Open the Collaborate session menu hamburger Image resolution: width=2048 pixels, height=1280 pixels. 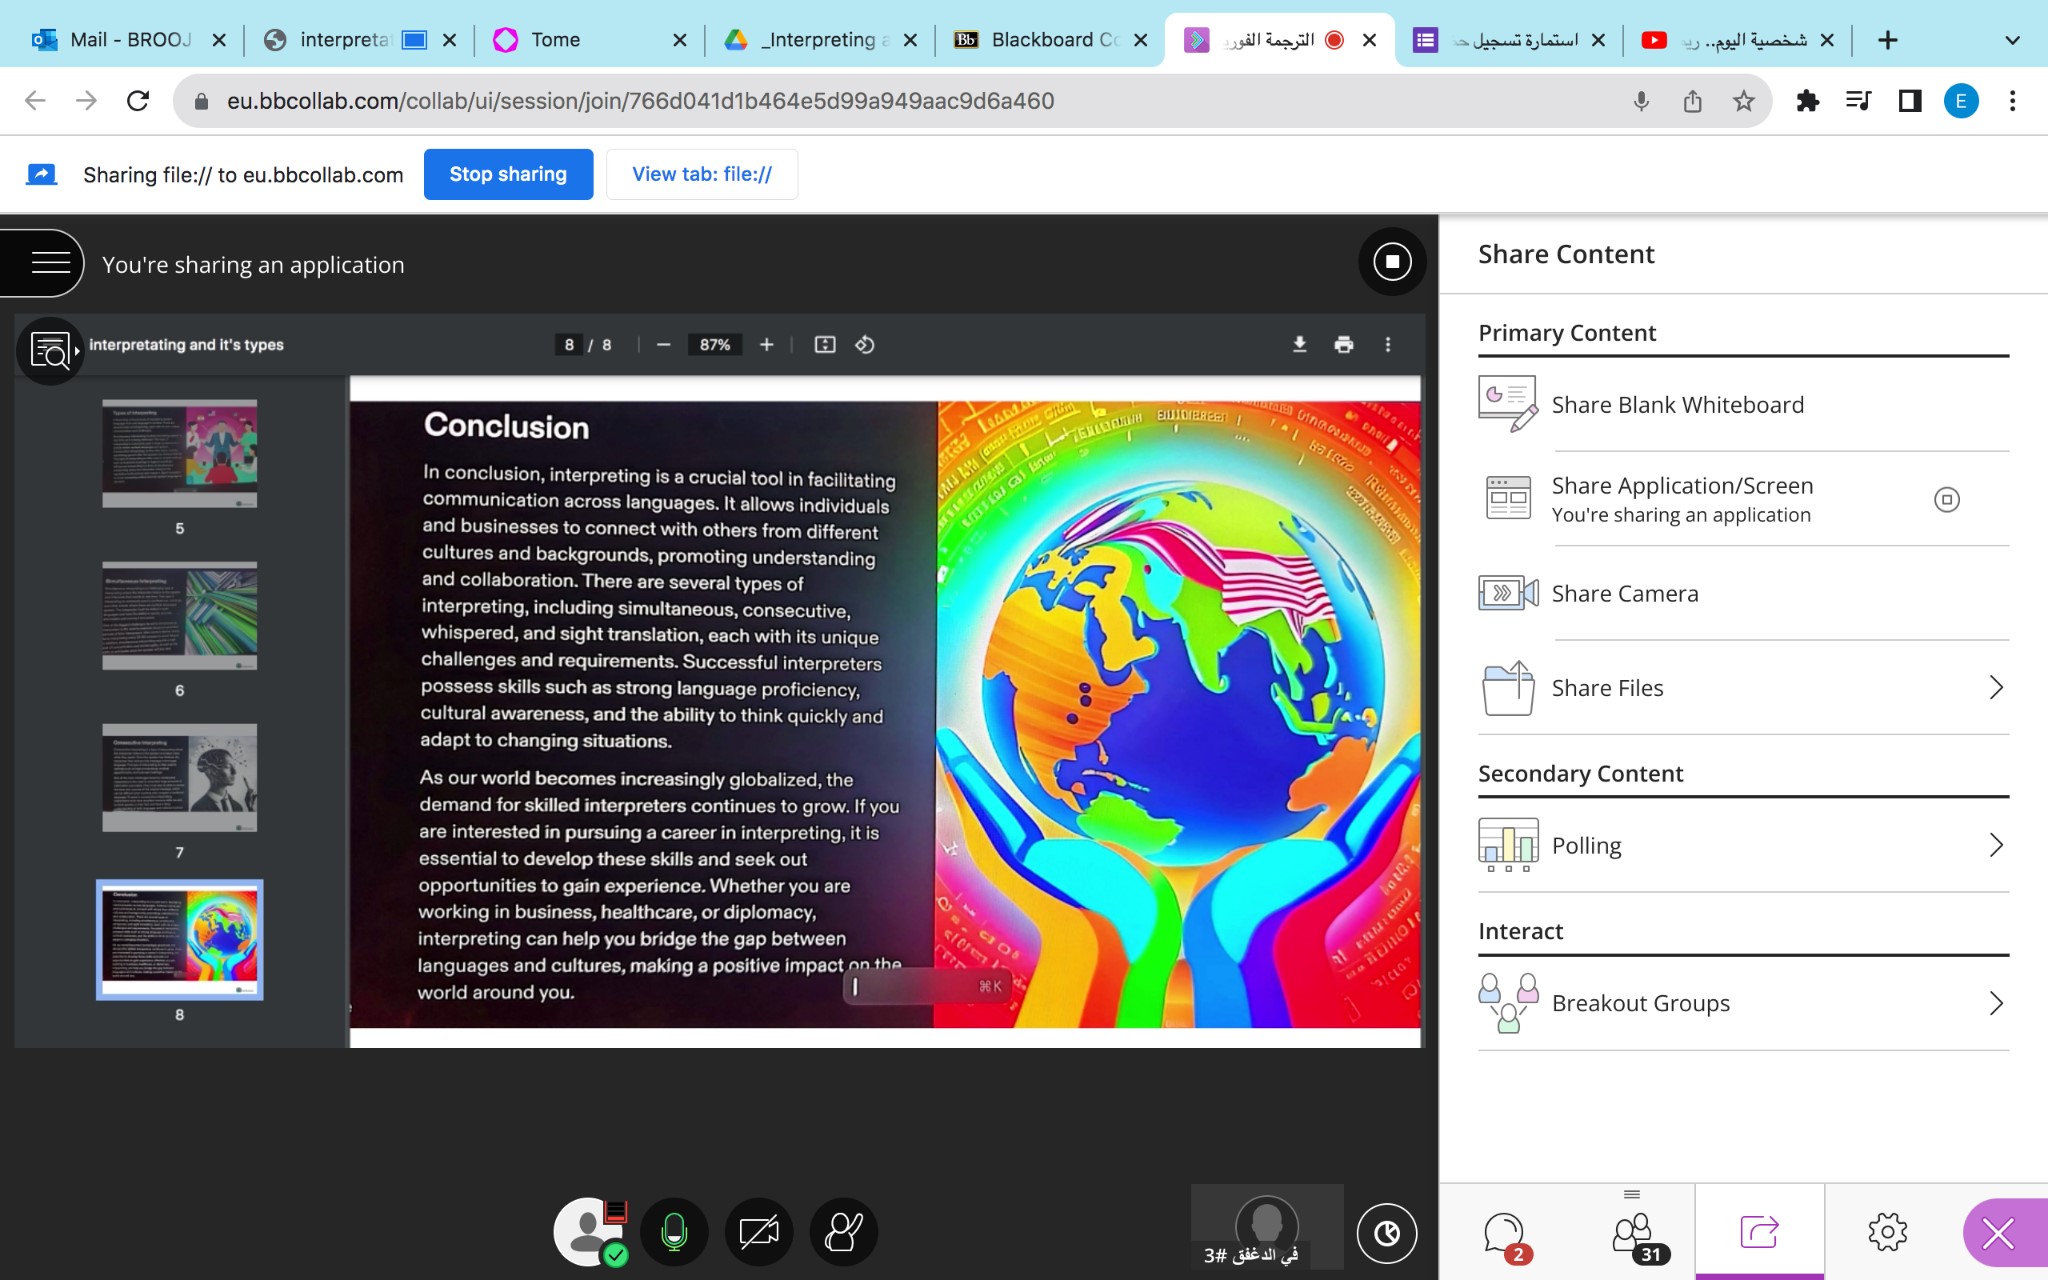pos(50,263)
